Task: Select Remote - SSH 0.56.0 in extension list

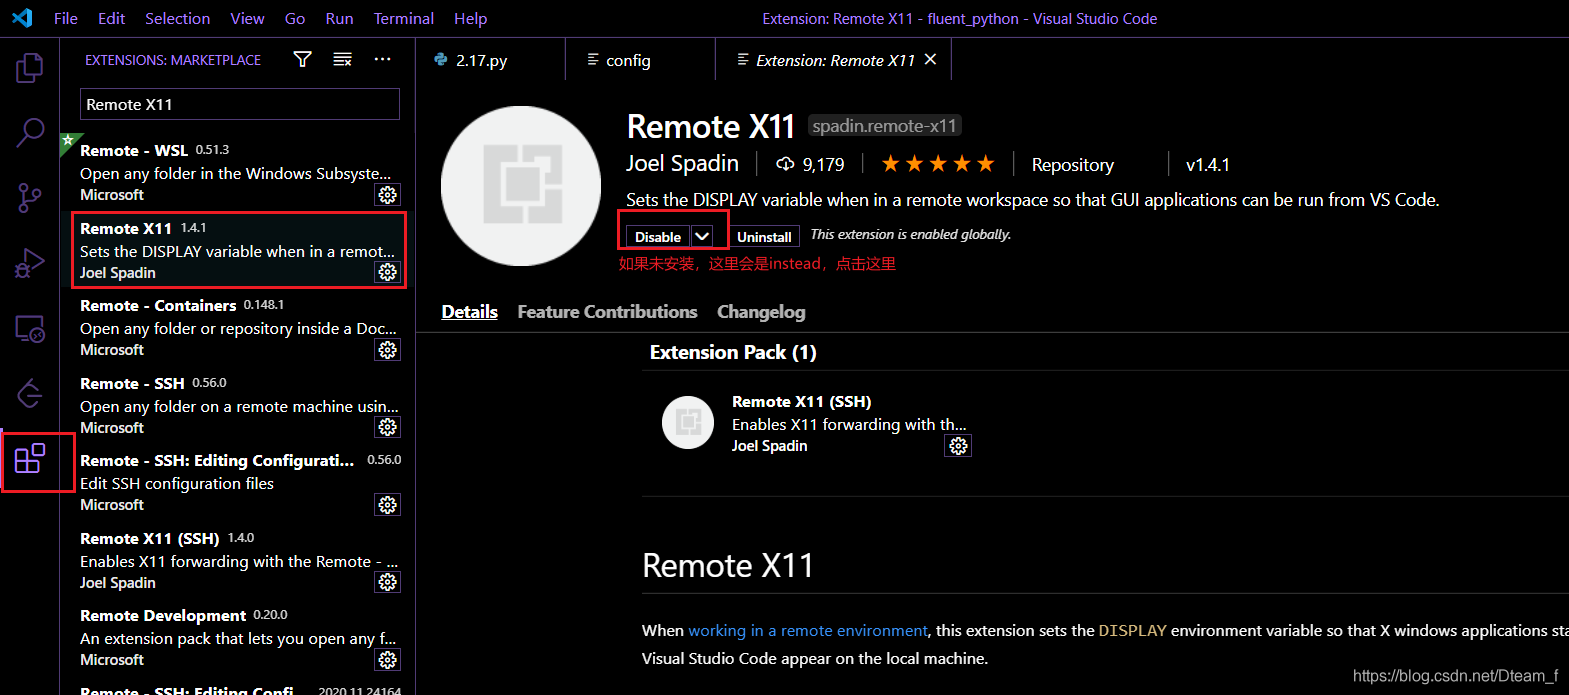Action: pyautogui.click(x=236, y=405)
